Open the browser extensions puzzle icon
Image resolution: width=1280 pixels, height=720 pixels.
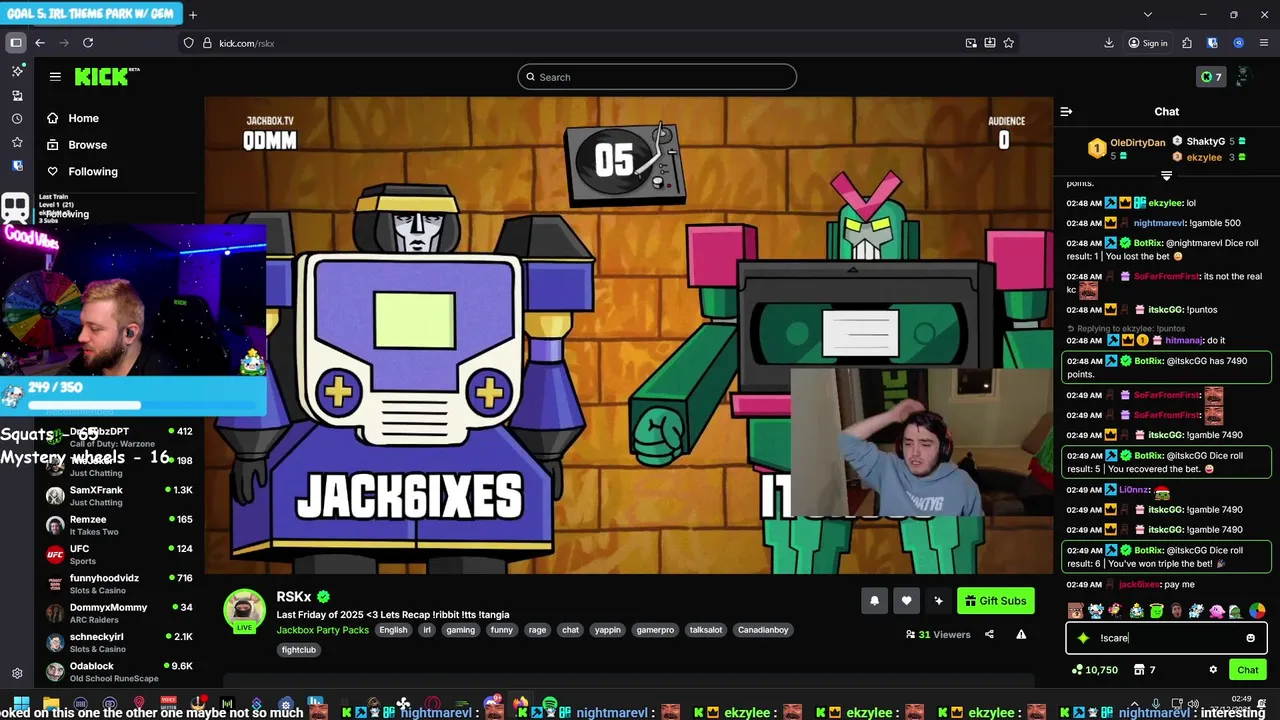[x=1187, y=43]
